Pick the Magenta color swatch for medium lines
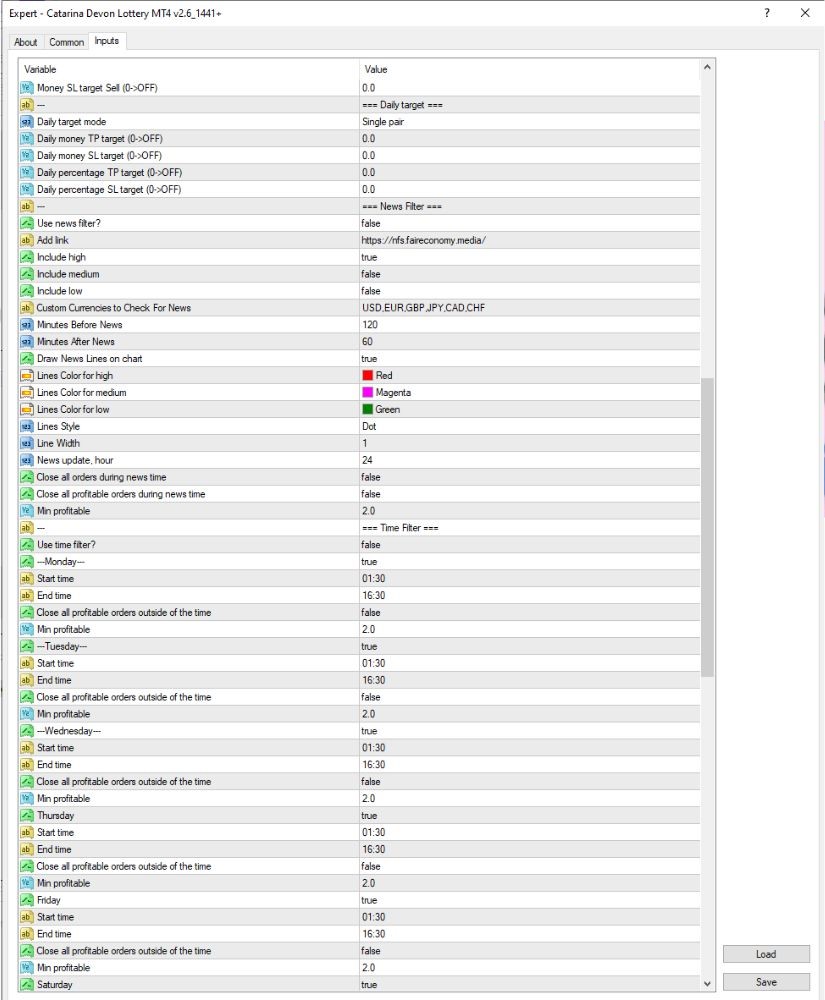The height and width of the screenshot is (1000, 825). point(367,392)
